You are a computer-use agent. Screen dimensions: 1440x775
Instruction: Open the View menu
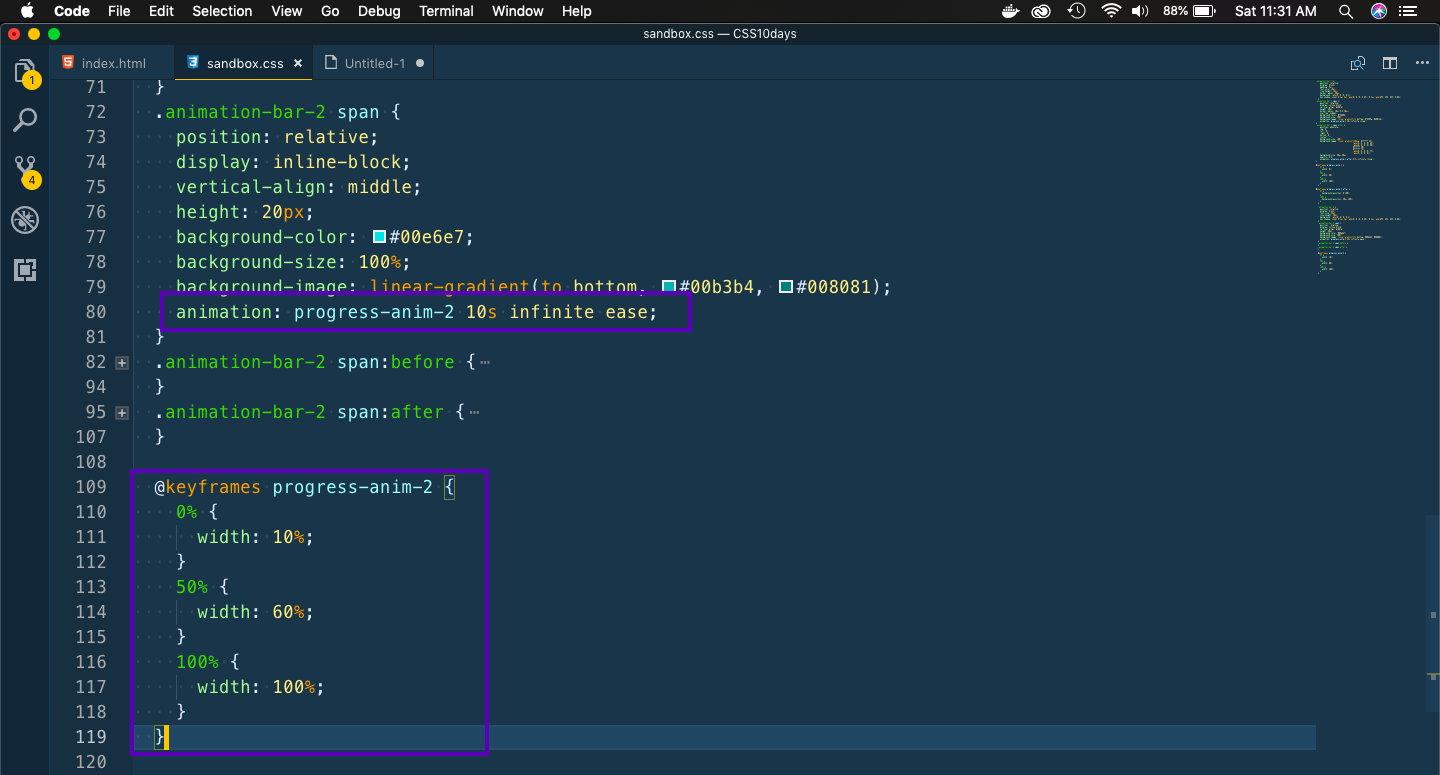287,11
